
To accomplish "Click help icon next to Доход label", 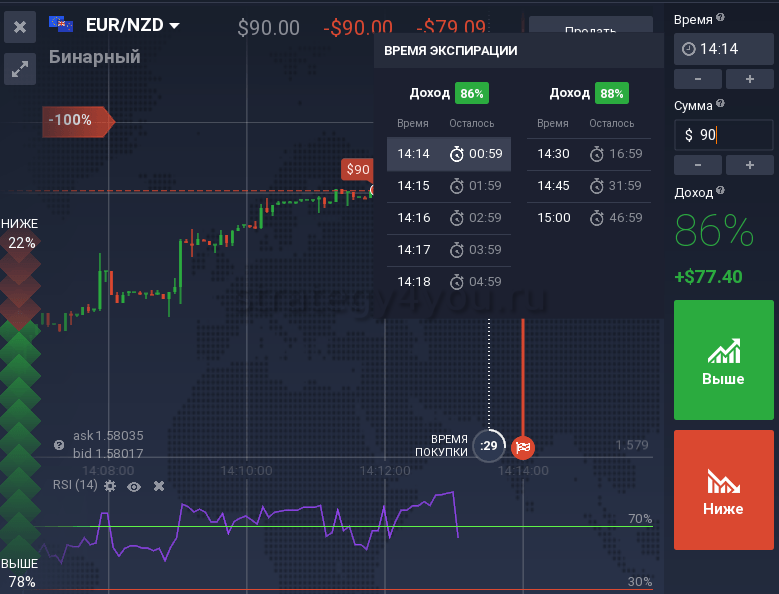I will pyautogui.click(x=719, y=190).
